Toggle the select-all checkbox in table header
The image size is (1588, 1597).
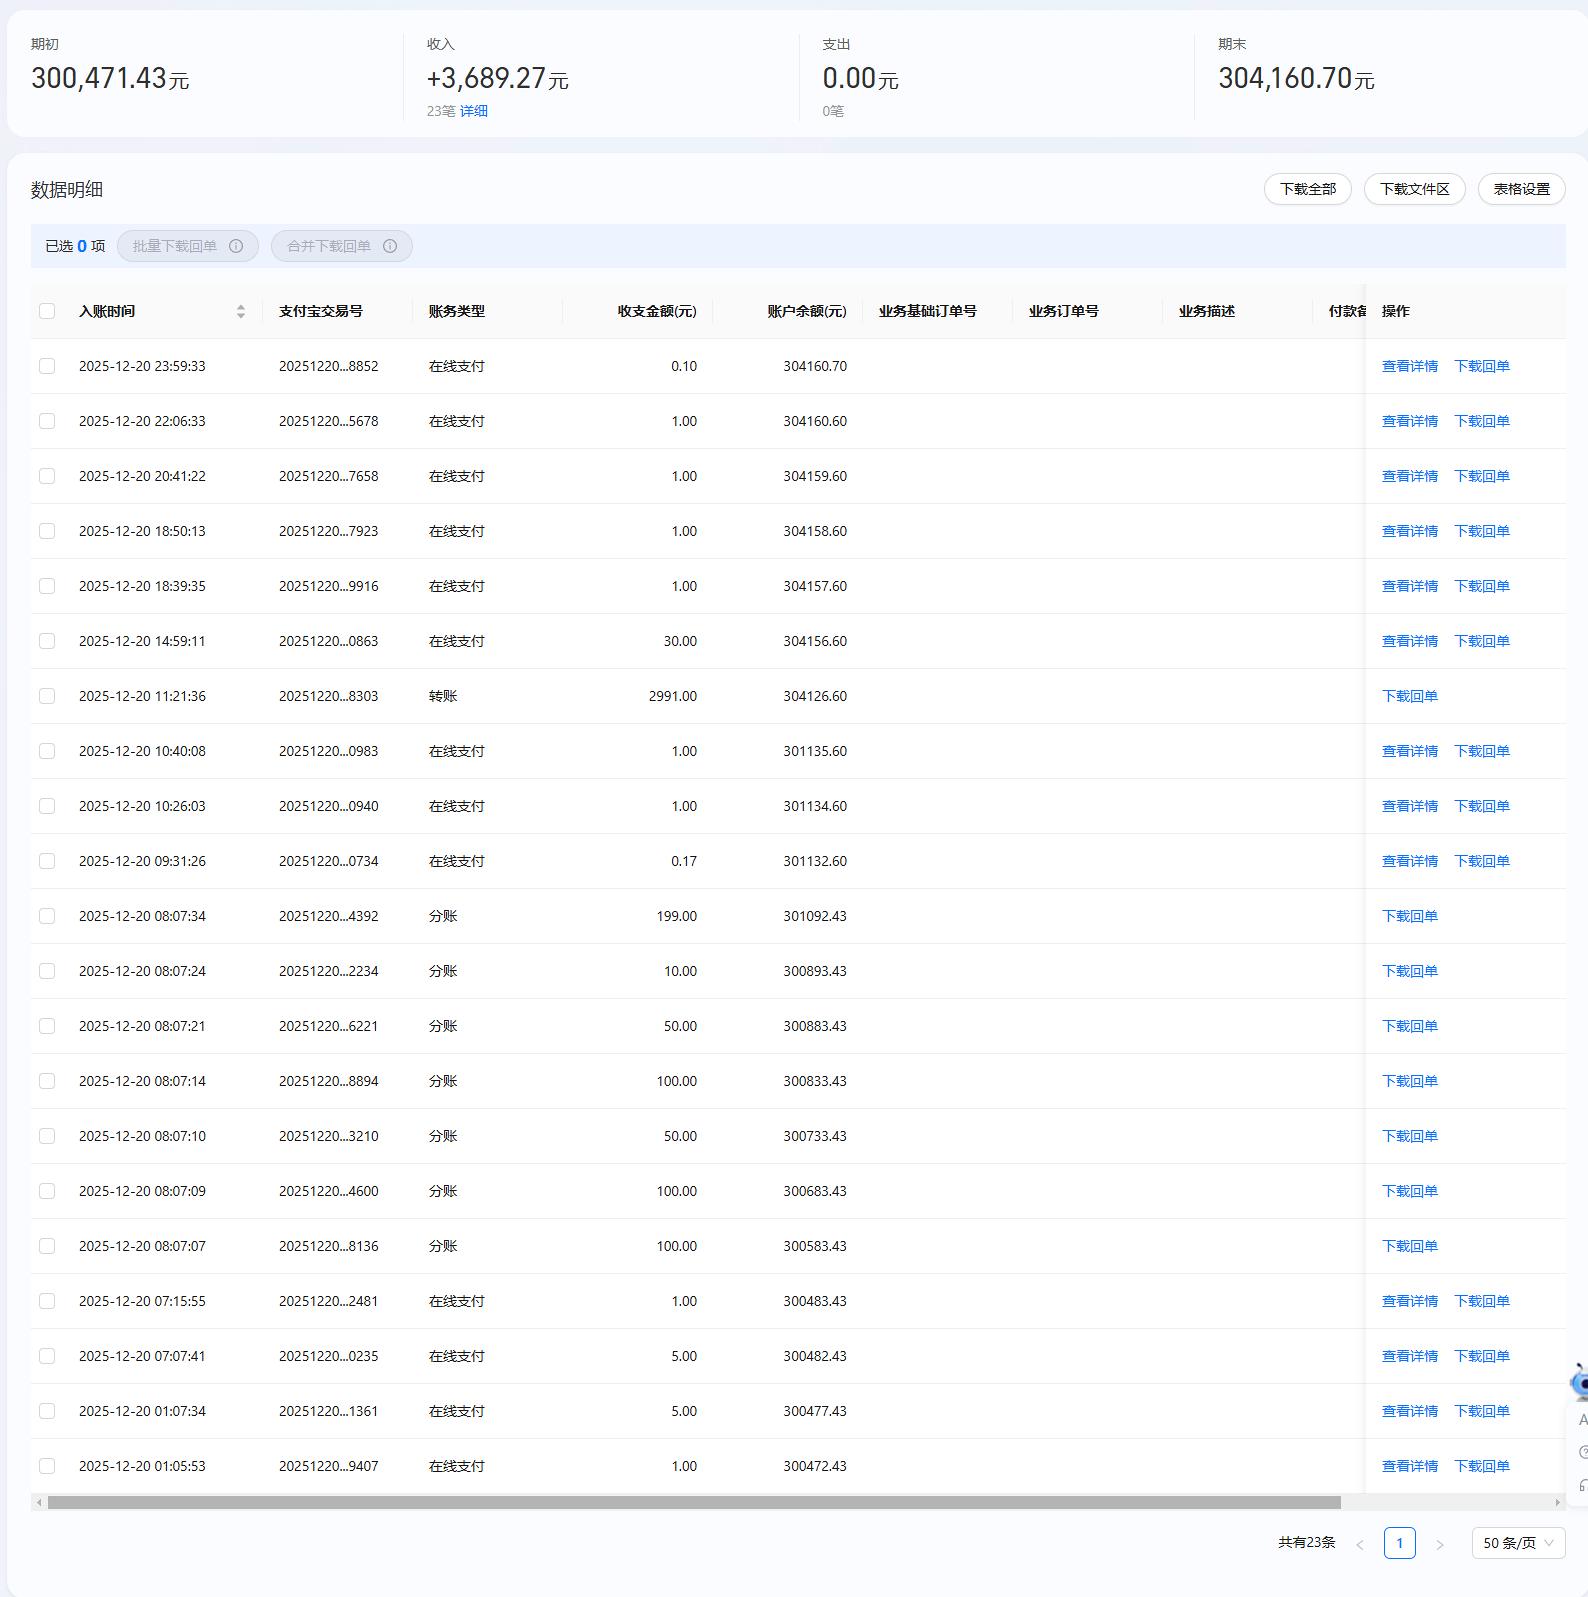(47, 311)
